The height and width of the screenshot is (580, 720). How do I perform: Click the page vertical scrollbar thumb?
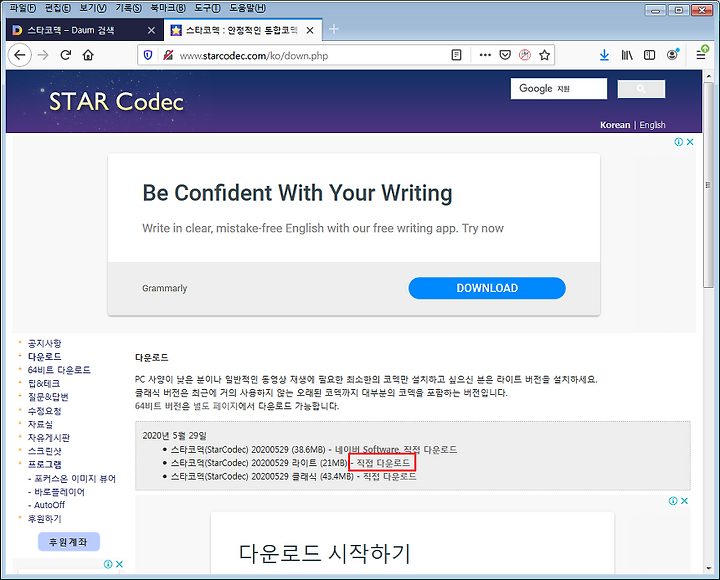pyautogui.click(x=709, y=185)
